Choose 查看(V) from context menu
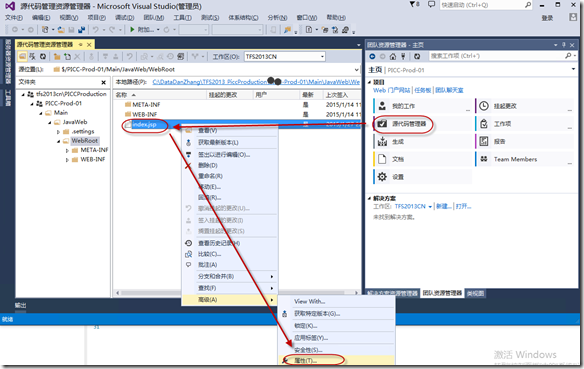Viewport: 584px width, 369px height. tap(229, 130)
